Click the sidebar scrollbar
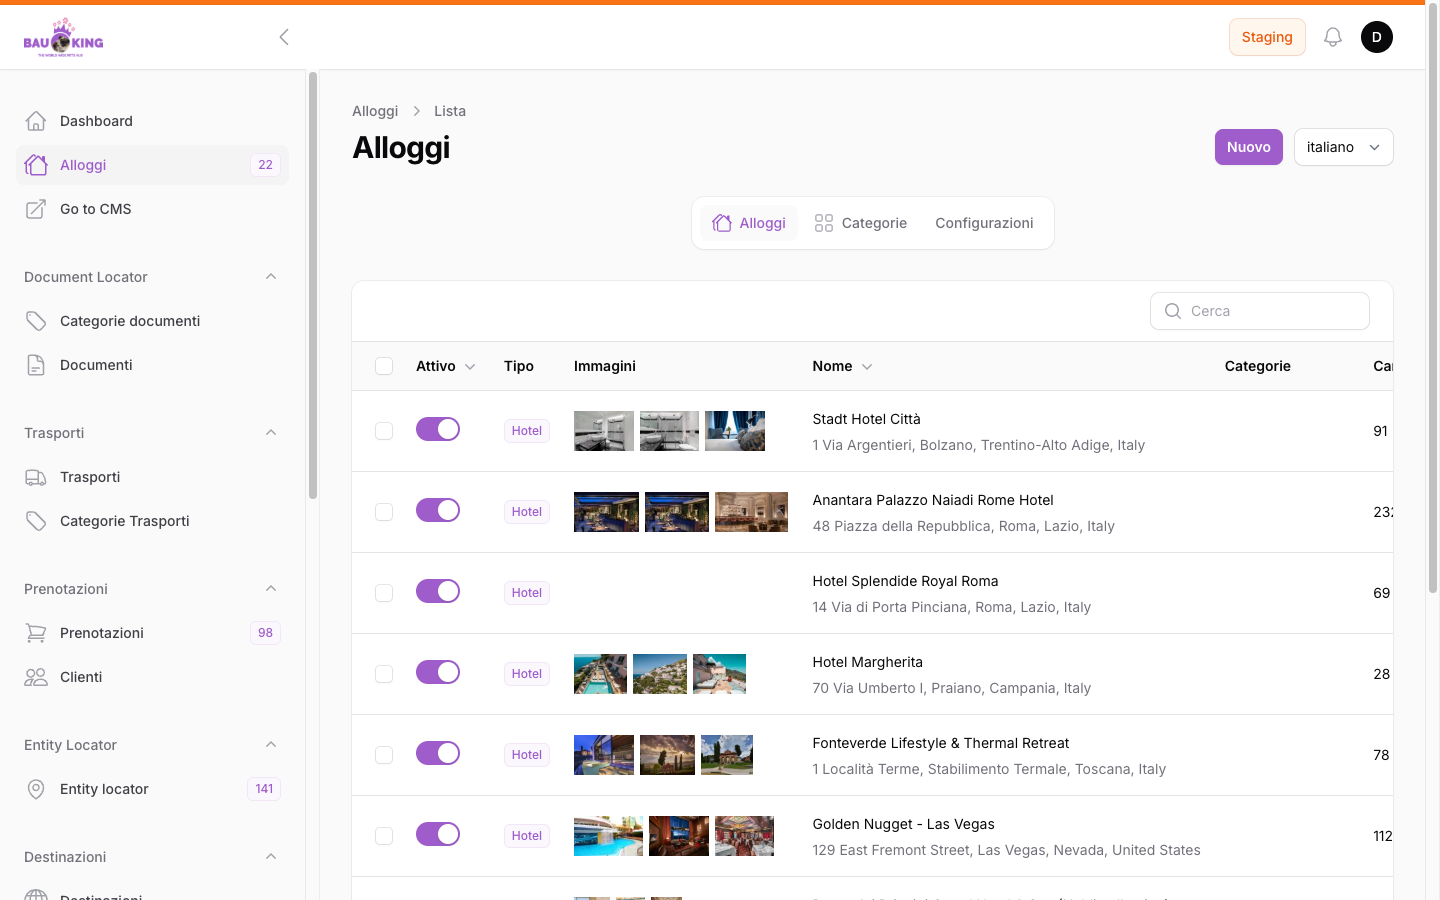This screenshot has height=900, width=1440. [313, 285]
